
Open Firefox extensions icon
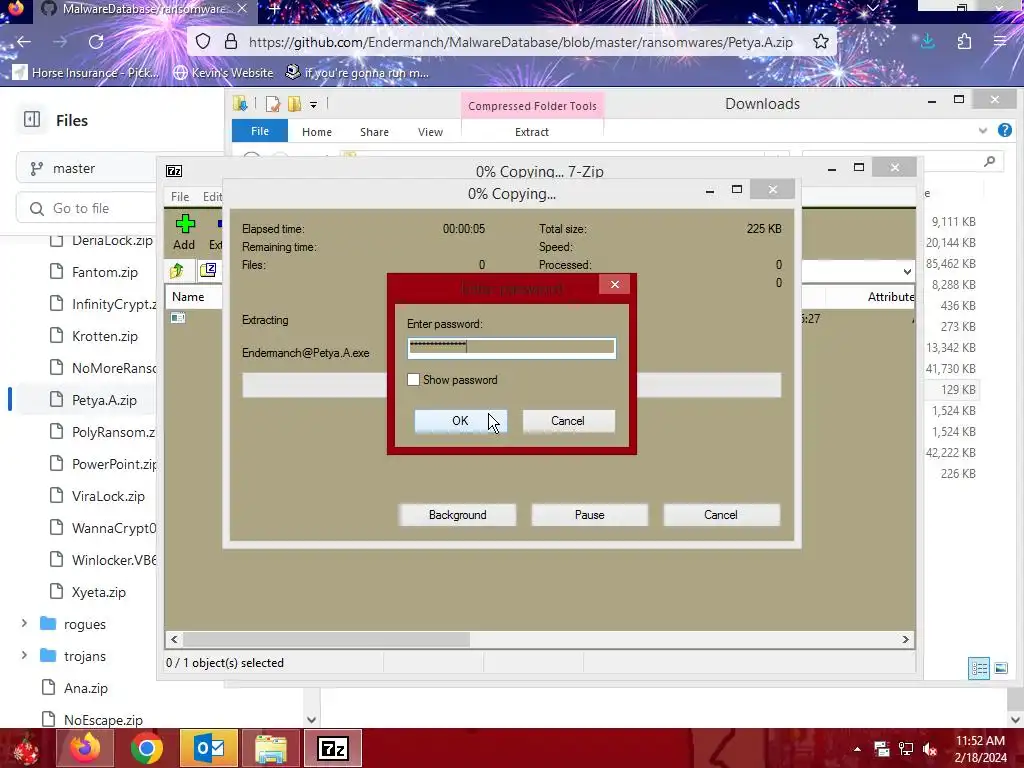point(964,42)
